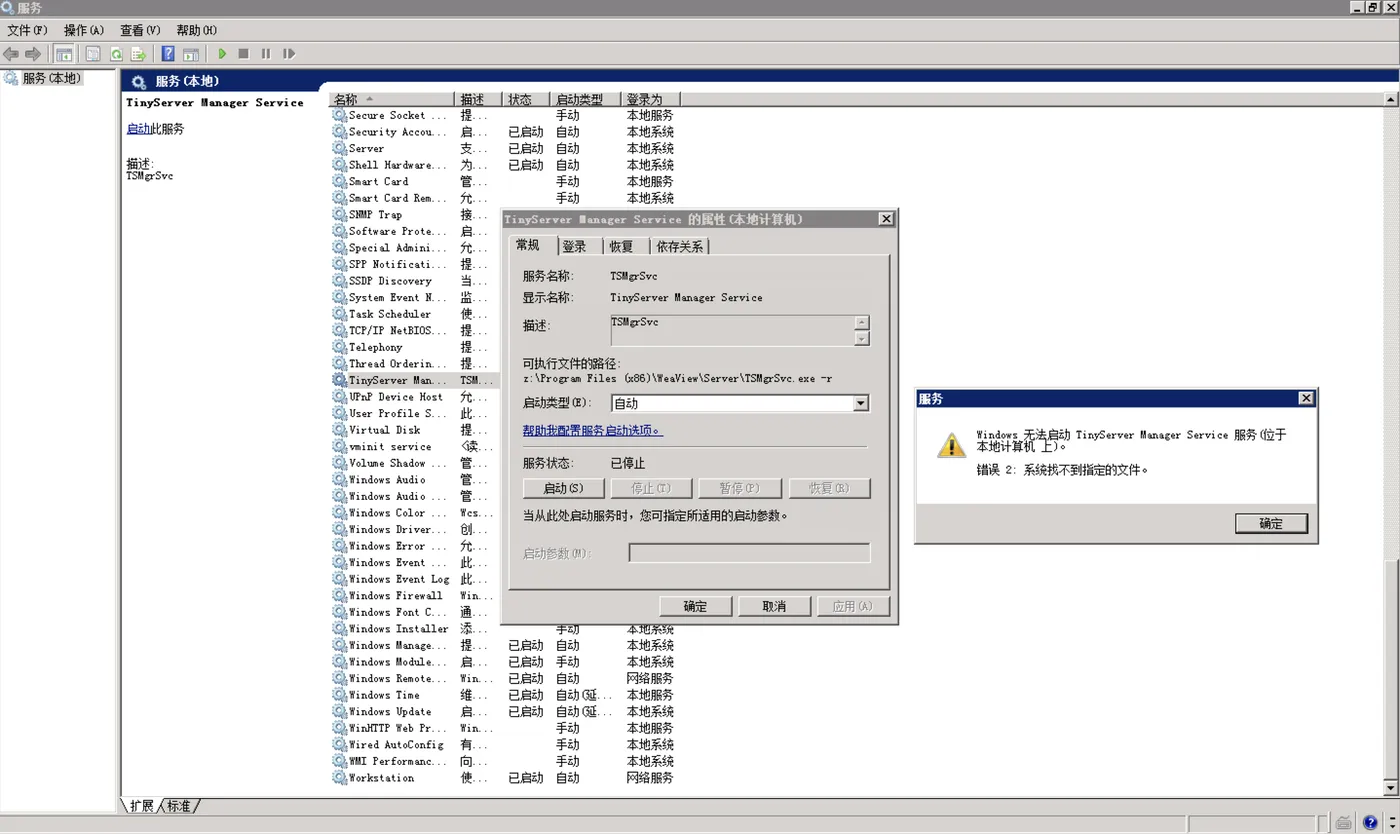1400x834 pixels.
Task: Click the 启动 link to start this service
Action: pos(138,129)
